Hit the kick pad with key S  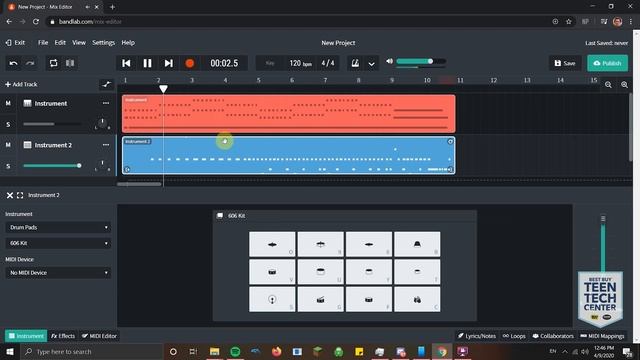[272, 300]
